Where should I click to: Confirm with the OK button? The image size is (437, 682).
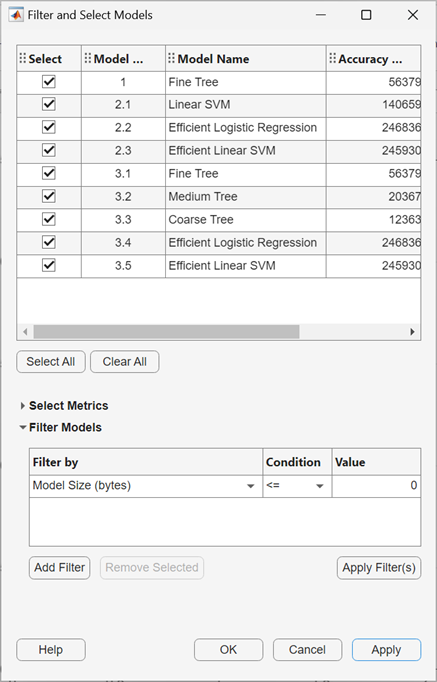(229, 650)
